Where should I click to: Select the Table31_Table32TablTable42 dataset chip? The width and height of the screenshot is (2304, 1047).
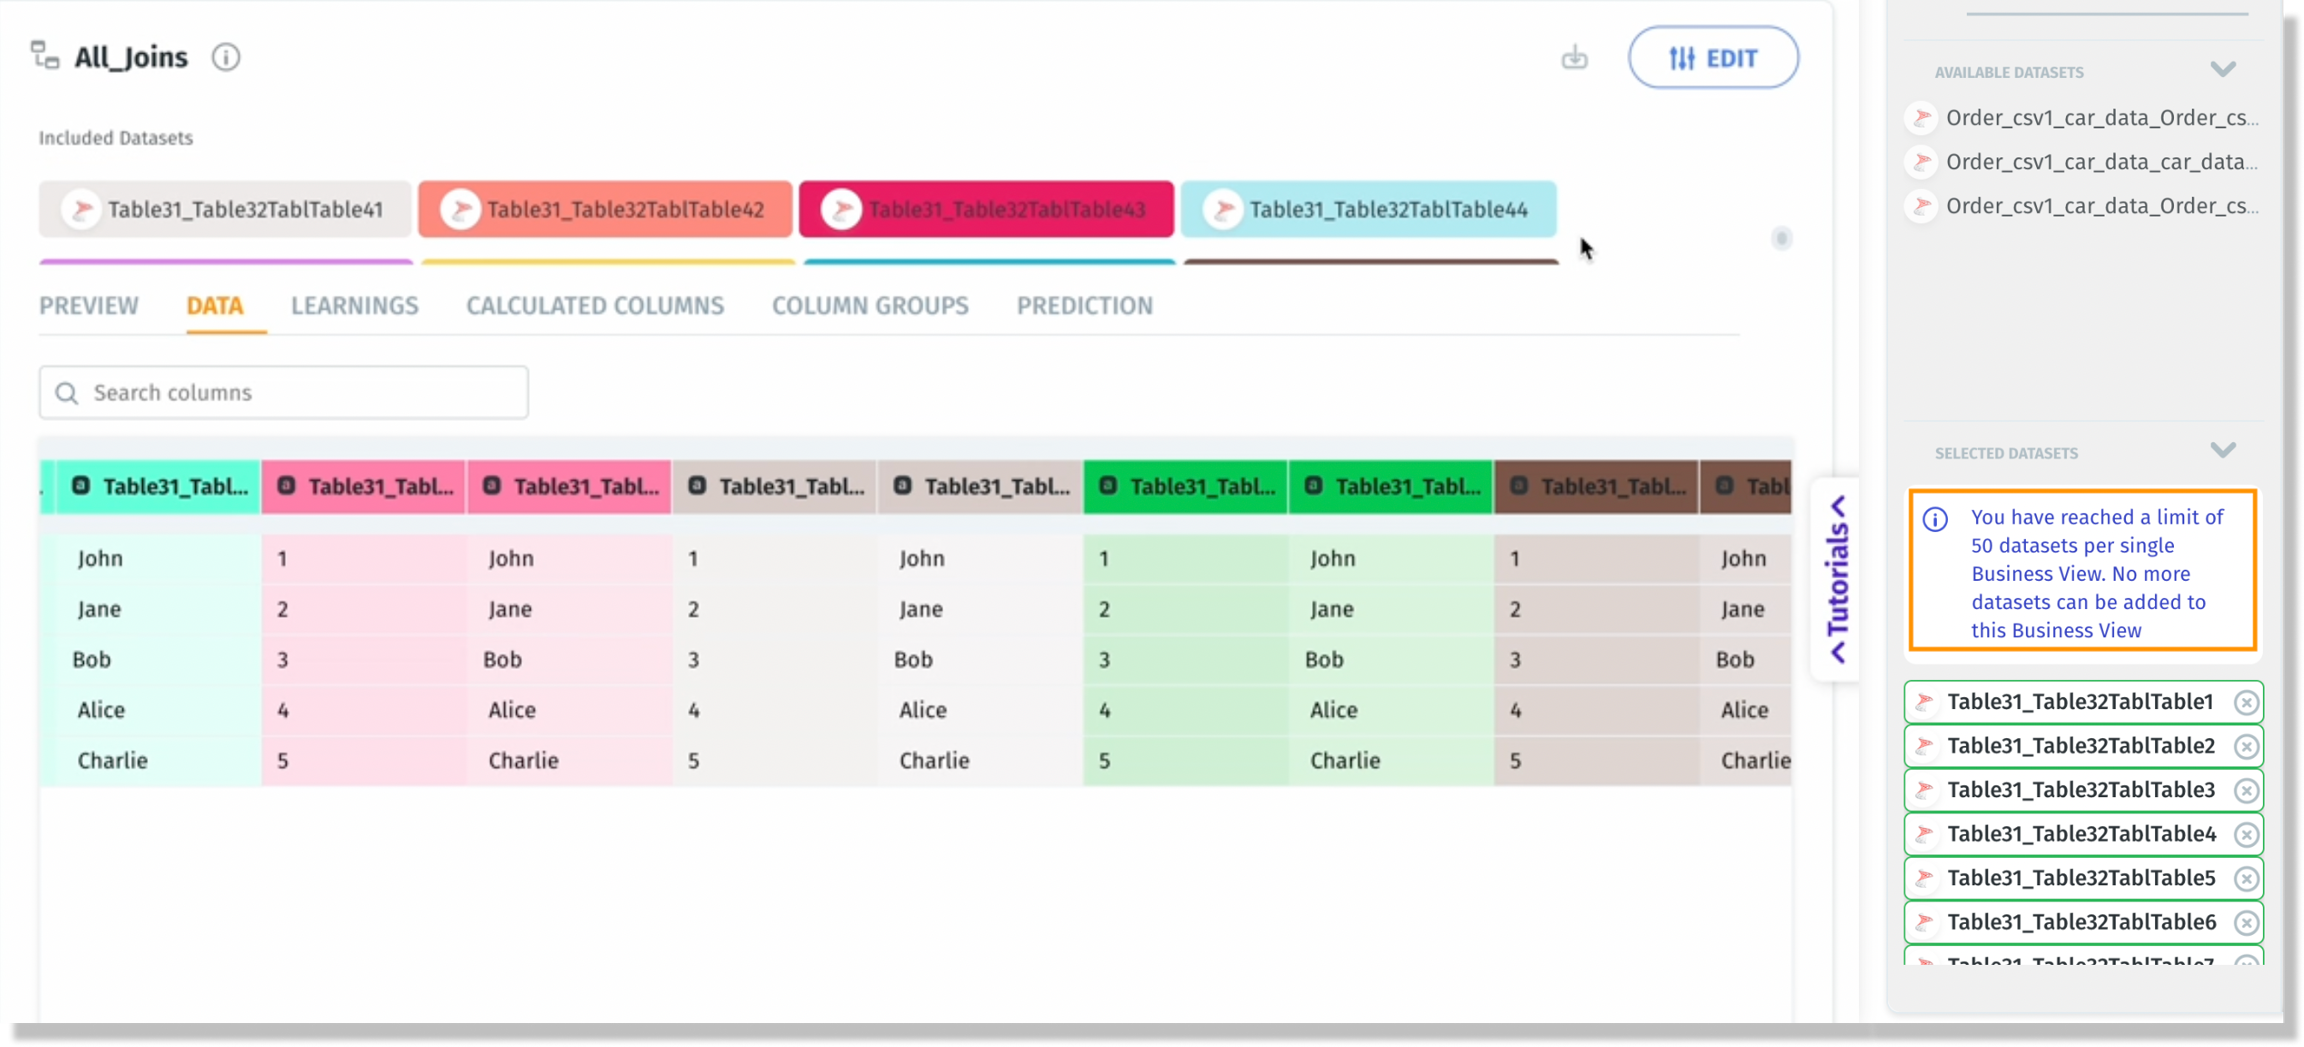605,210
